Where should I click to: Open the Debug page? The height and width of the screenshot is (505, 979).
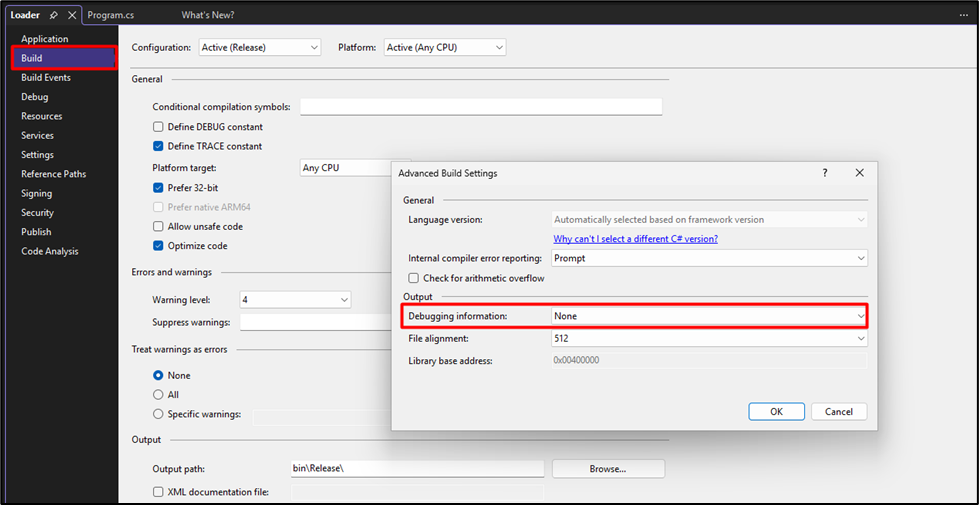pyautogui.click(x=34, y=97)
